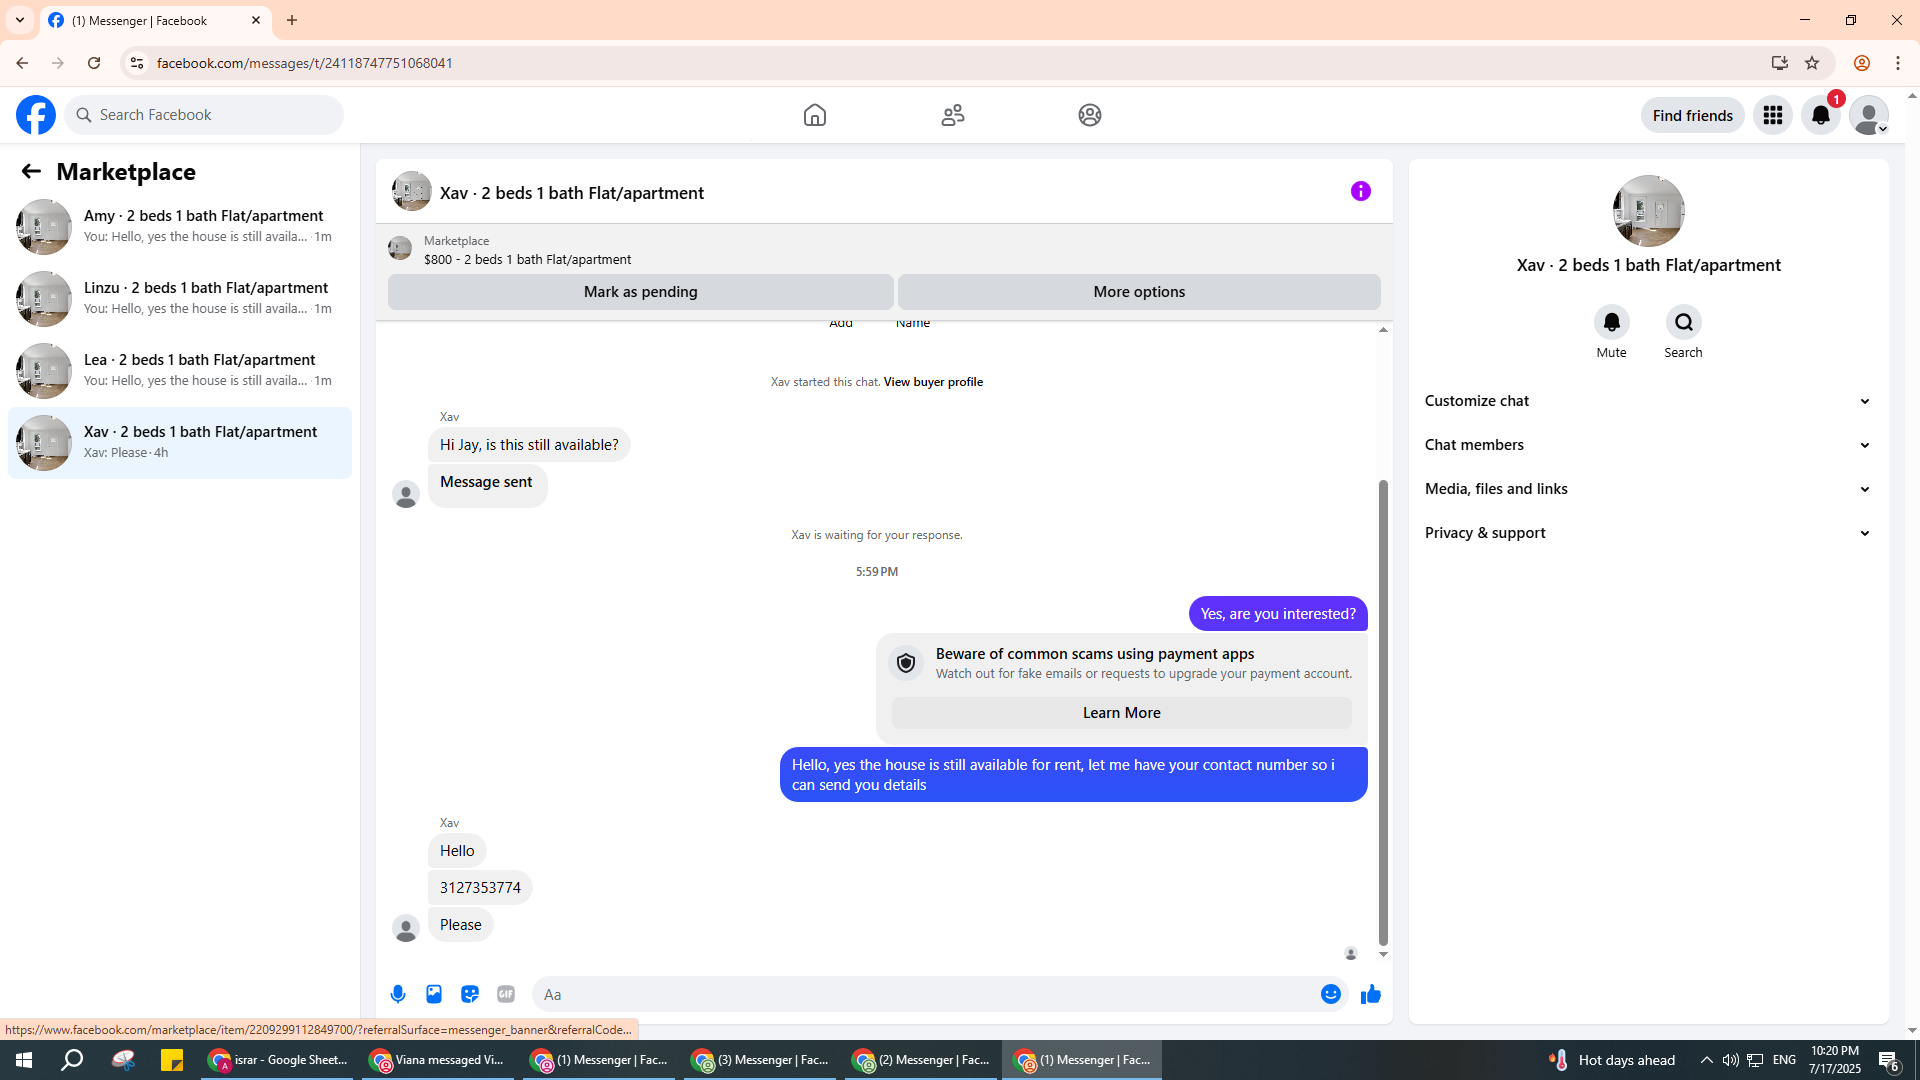Image resolution: width=1920 pixels, height=1080 pixels.
Task: Click Find friends button
Action: click(1693, 115)
